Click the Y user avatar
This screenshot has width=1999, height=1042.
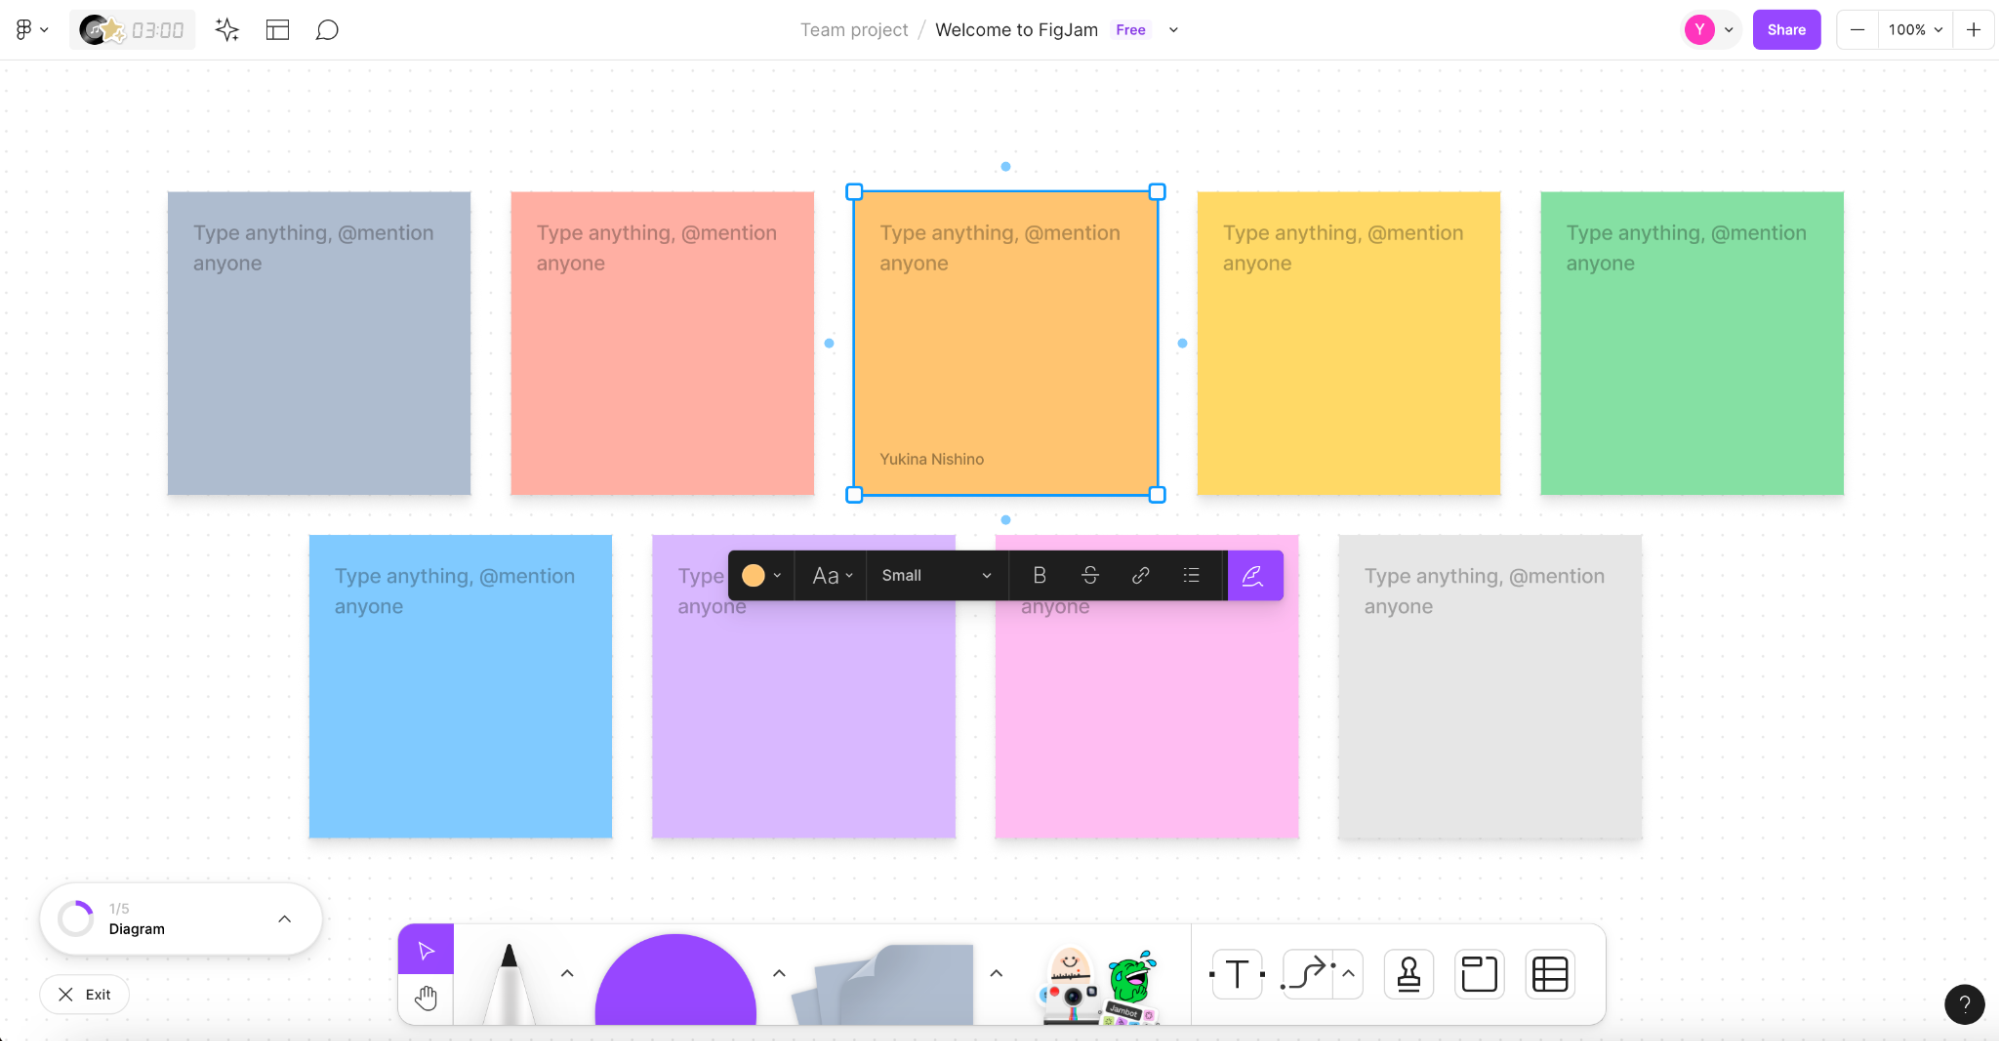click(x=1699, y=30)
